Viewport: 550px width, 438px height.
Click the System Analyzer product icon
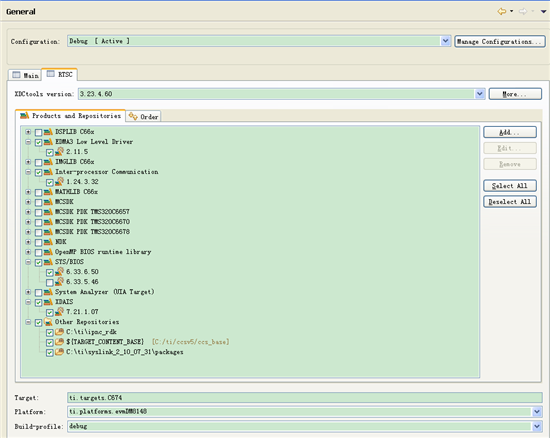tap(48, 292)
